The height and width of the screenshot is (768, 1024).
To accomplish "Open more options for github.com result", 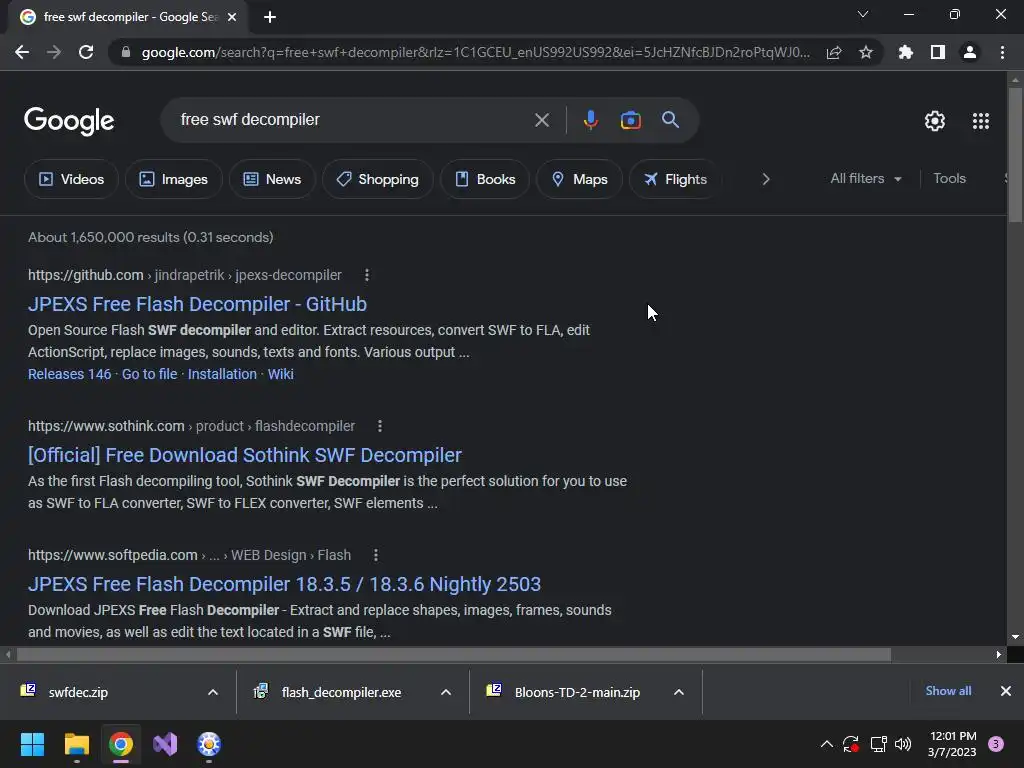I will tap(367, 276).
